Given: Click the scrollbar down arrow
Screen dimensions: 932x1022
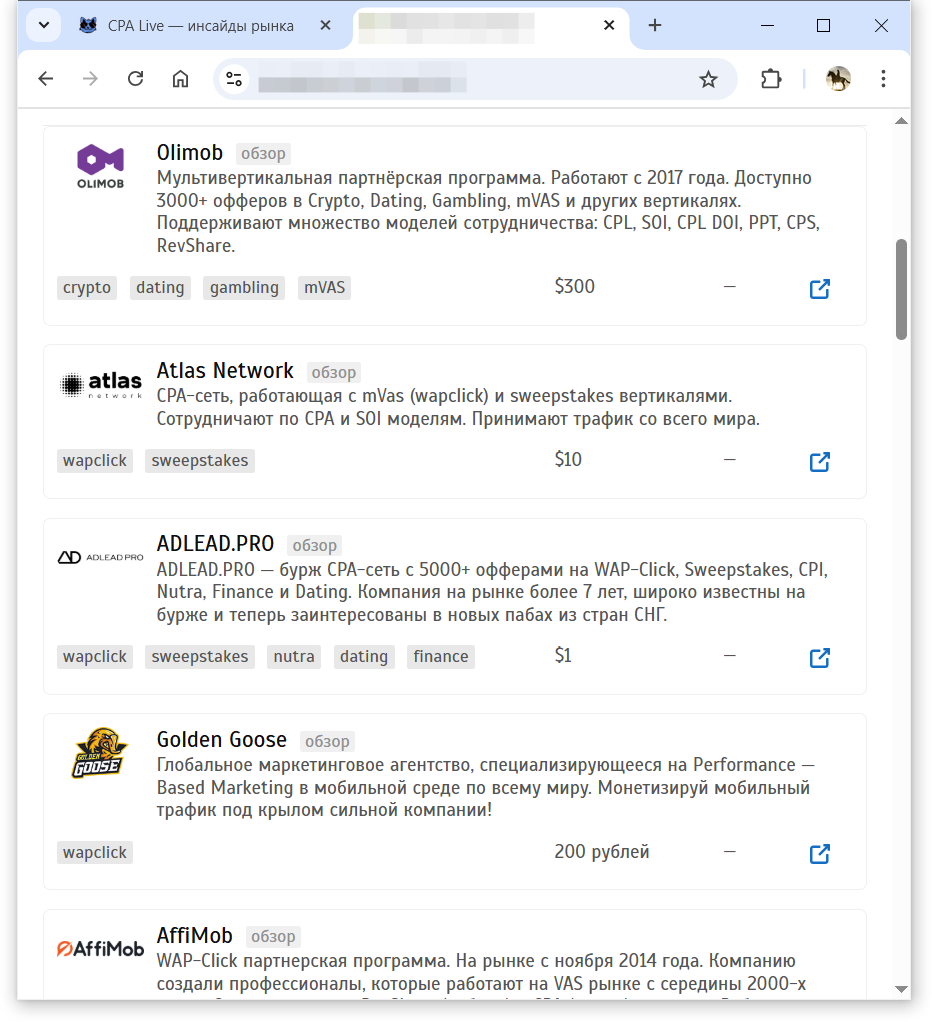Looking at the screenshot, I should pyautogui.click(x=901, y=989).
